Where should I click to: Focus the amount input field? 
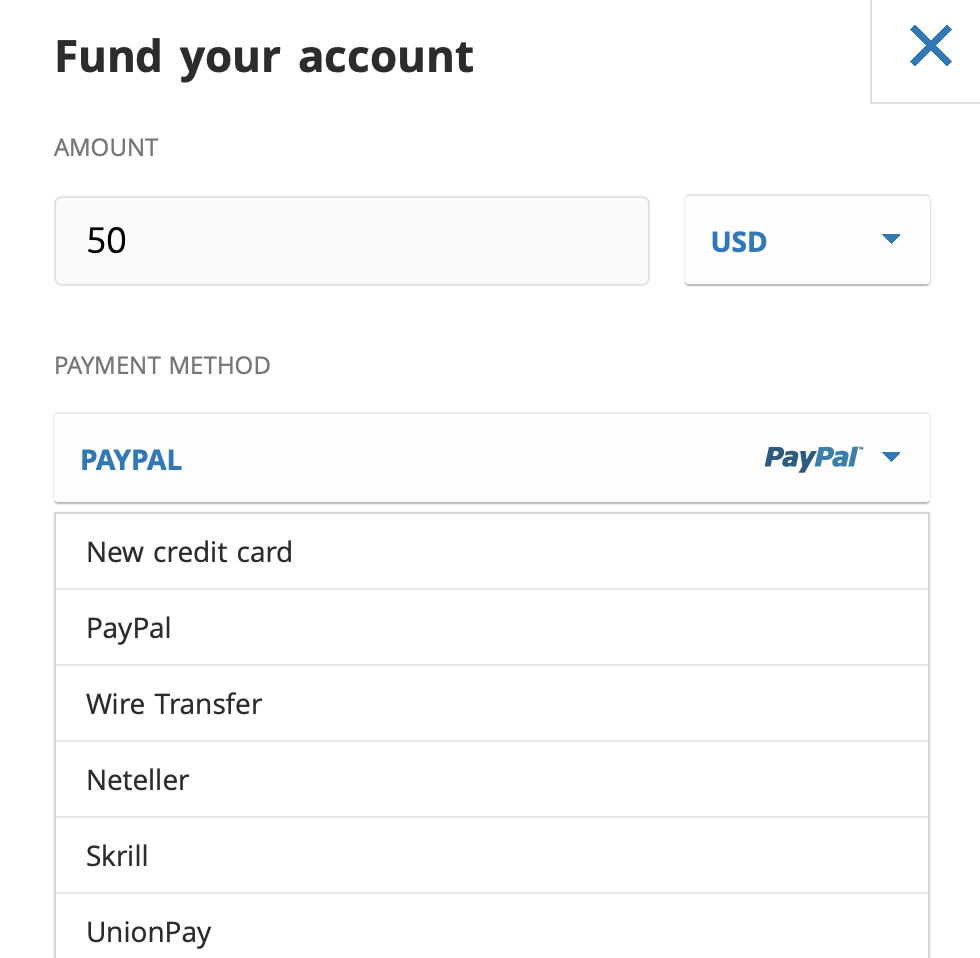click(352, 241)
